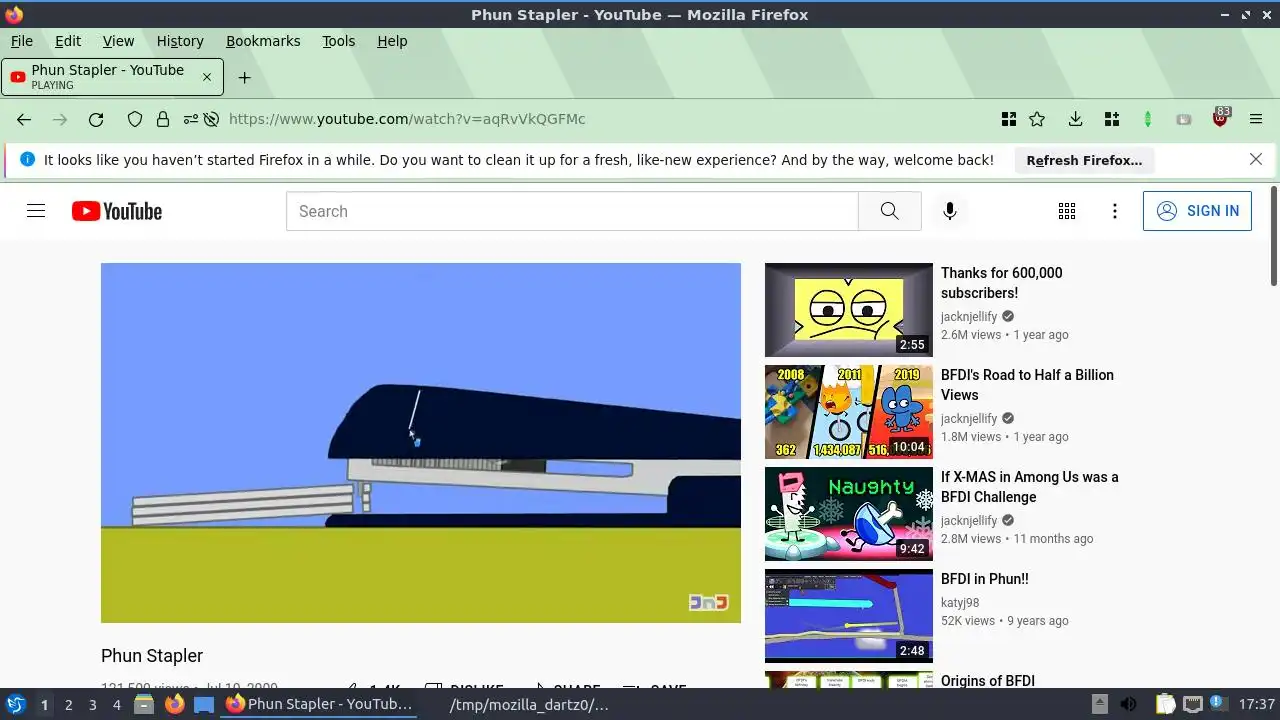Open the YouTube guide hamburger menu

click(x=36, y=211)
